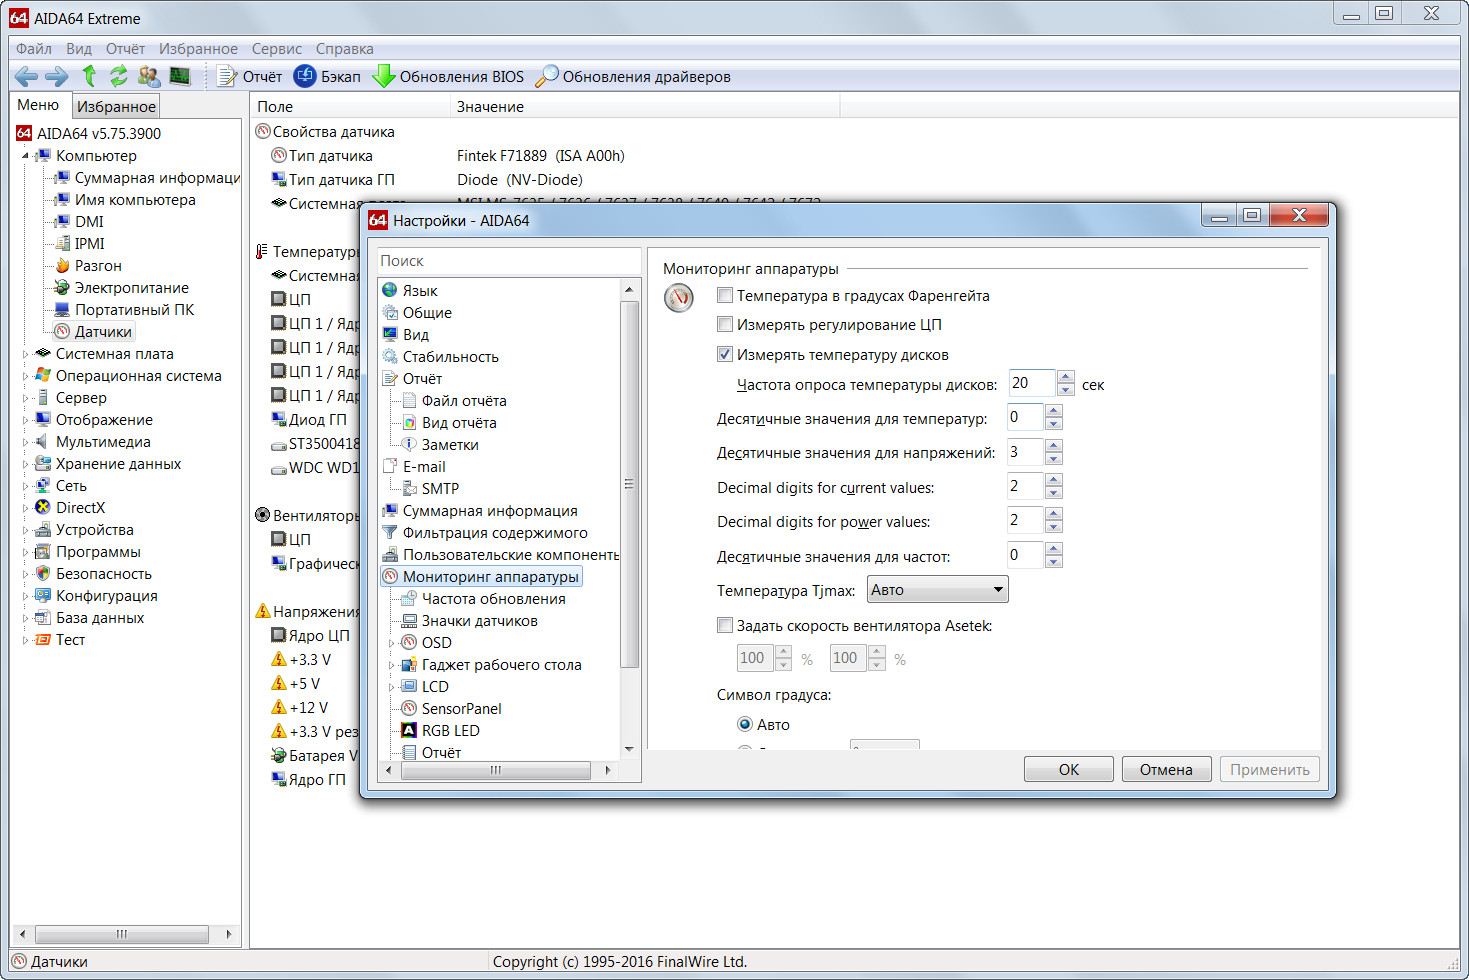Enable Измерять регулирование ЦП checkbox
1469x980 pixels.
pos(725,324)
